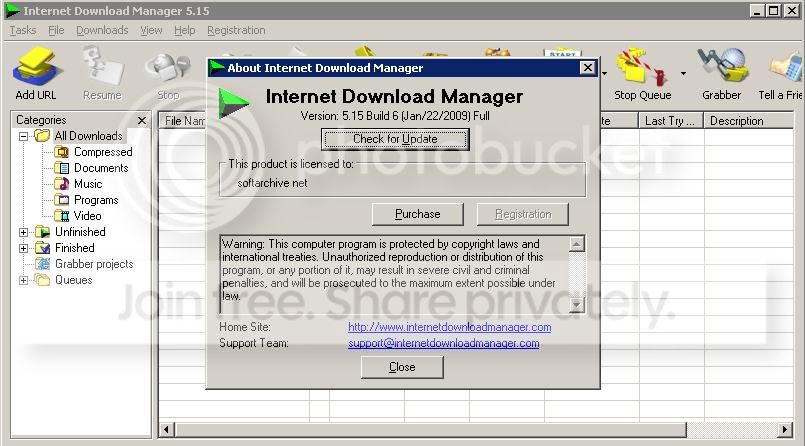Select the Finished folder
805x446 pixels.
coord(74,248)
